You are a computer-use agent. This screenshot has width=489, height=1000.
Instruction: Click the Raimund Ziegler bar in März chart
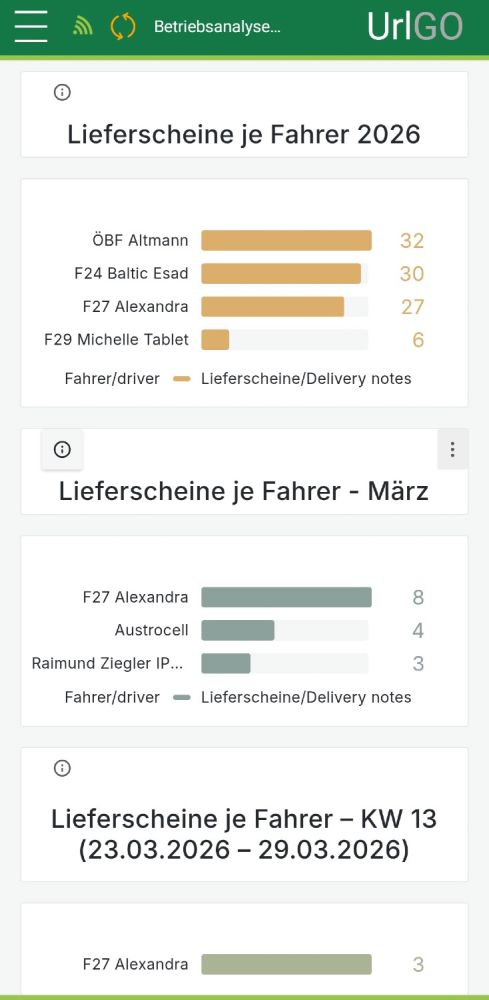pos(226,664)
